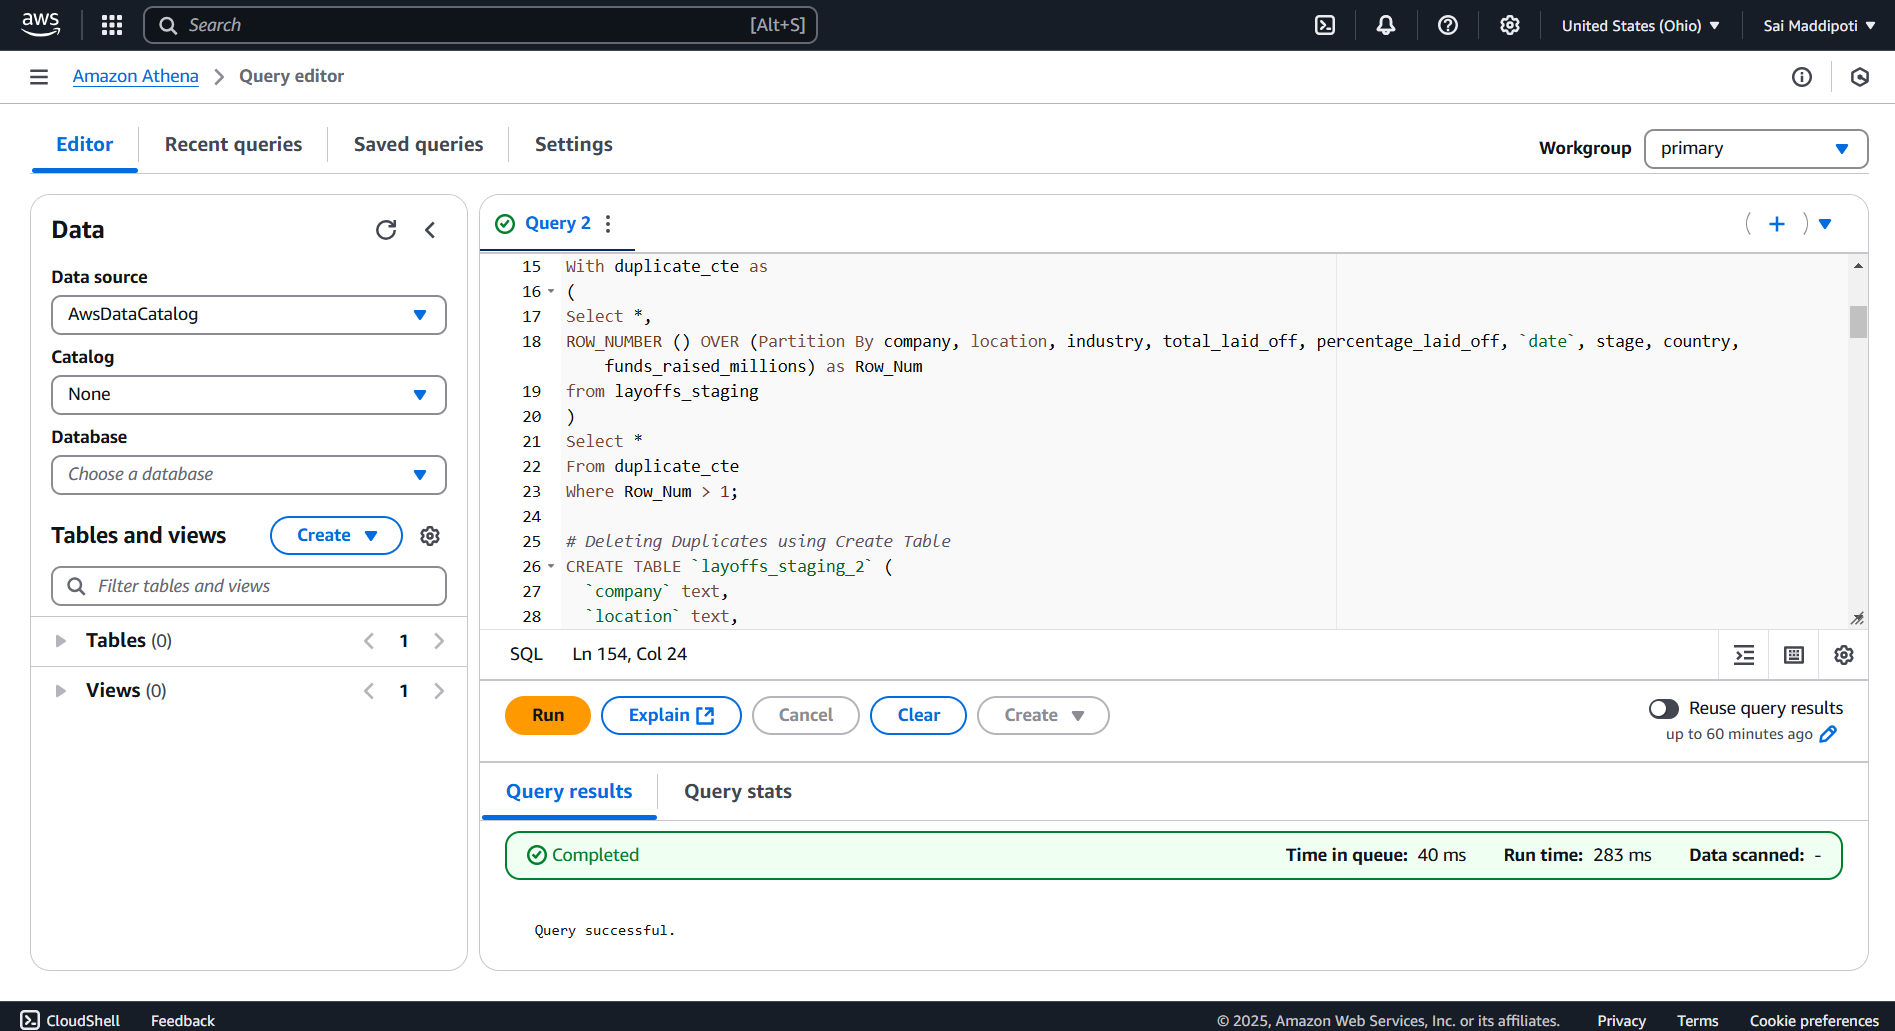Click the AWS search box
Viewport: 1895px width, 1031px height.
pos(480,25)
